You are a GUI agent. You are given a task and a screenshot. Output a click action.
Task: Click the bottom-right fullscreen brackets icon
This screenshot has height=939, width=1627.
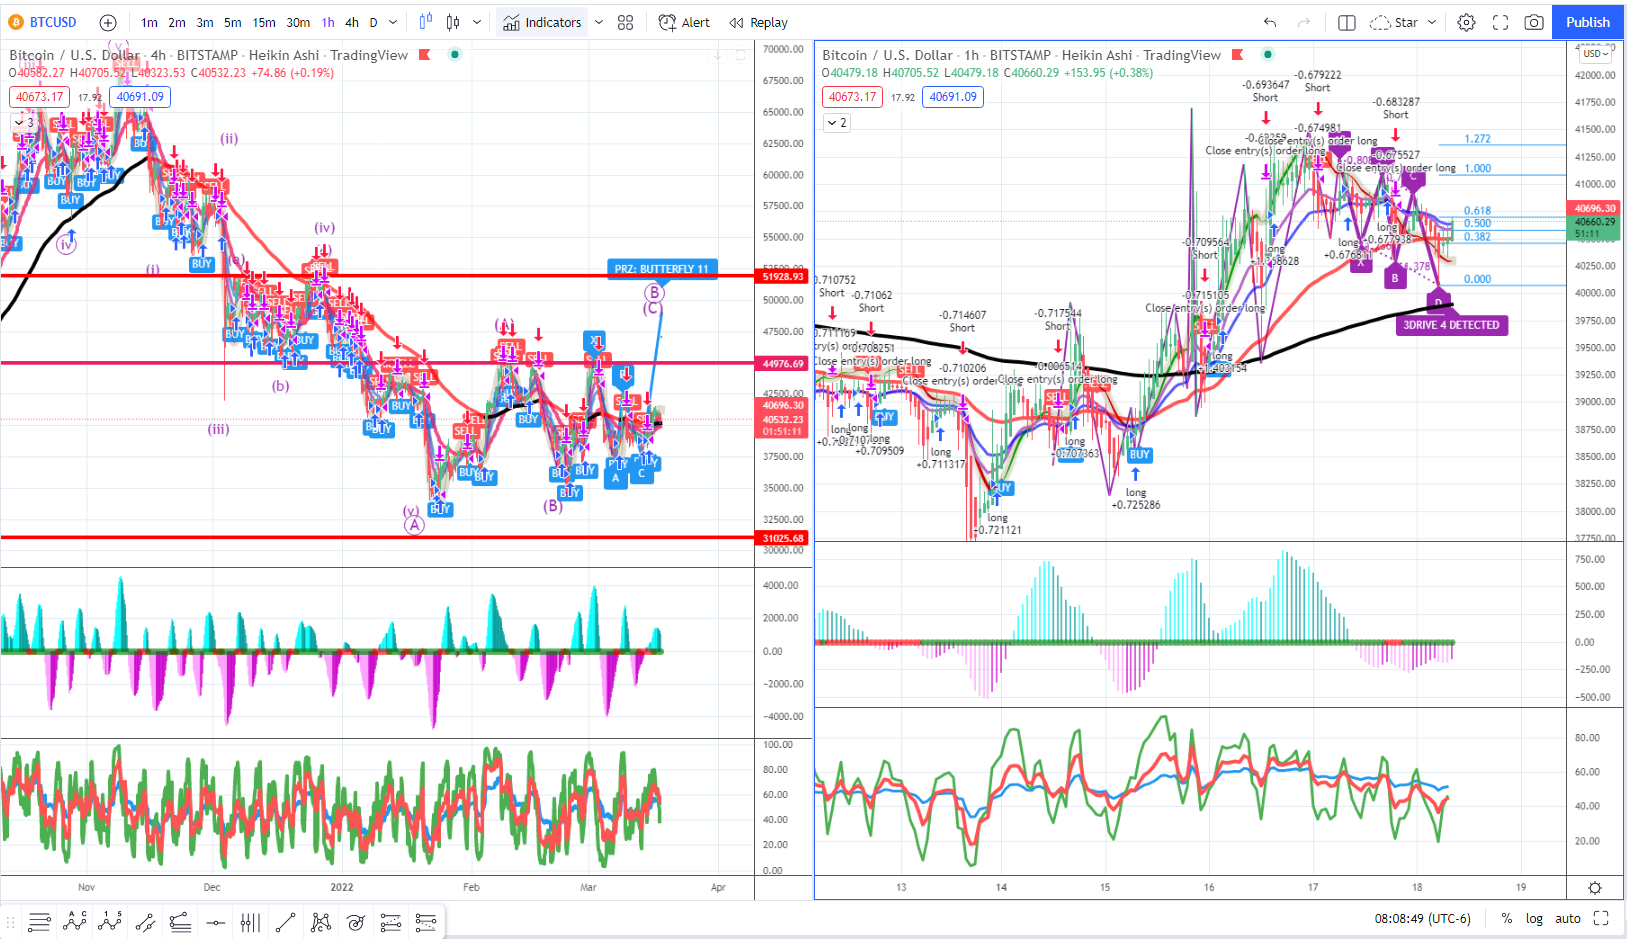tap(1601, 918)
